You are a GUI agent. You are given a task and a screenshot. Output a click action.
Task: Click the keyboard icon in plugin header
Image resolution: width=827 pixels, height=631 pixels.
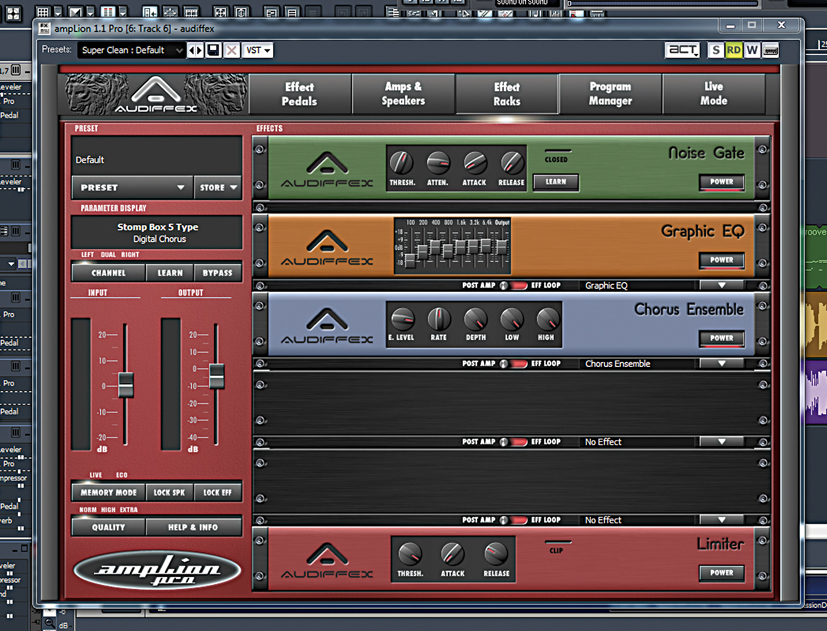tap(771, 50)
